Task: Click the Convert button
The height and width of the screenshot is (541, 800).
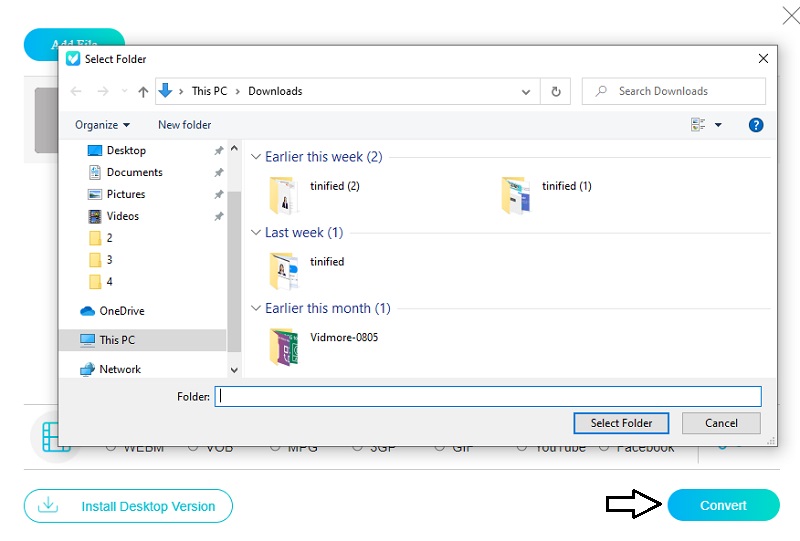Action: click(723, 506)
